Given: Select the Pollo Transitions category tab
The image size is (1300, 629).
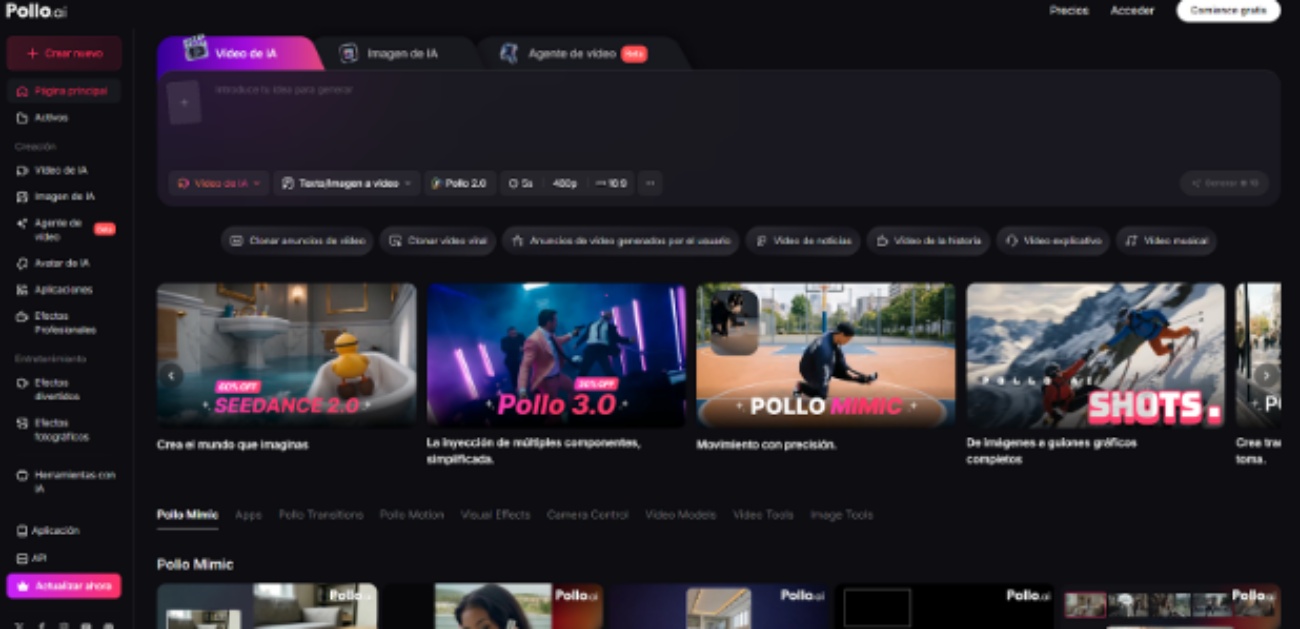Looking at the screenshot, I should [x=320, y=515].
